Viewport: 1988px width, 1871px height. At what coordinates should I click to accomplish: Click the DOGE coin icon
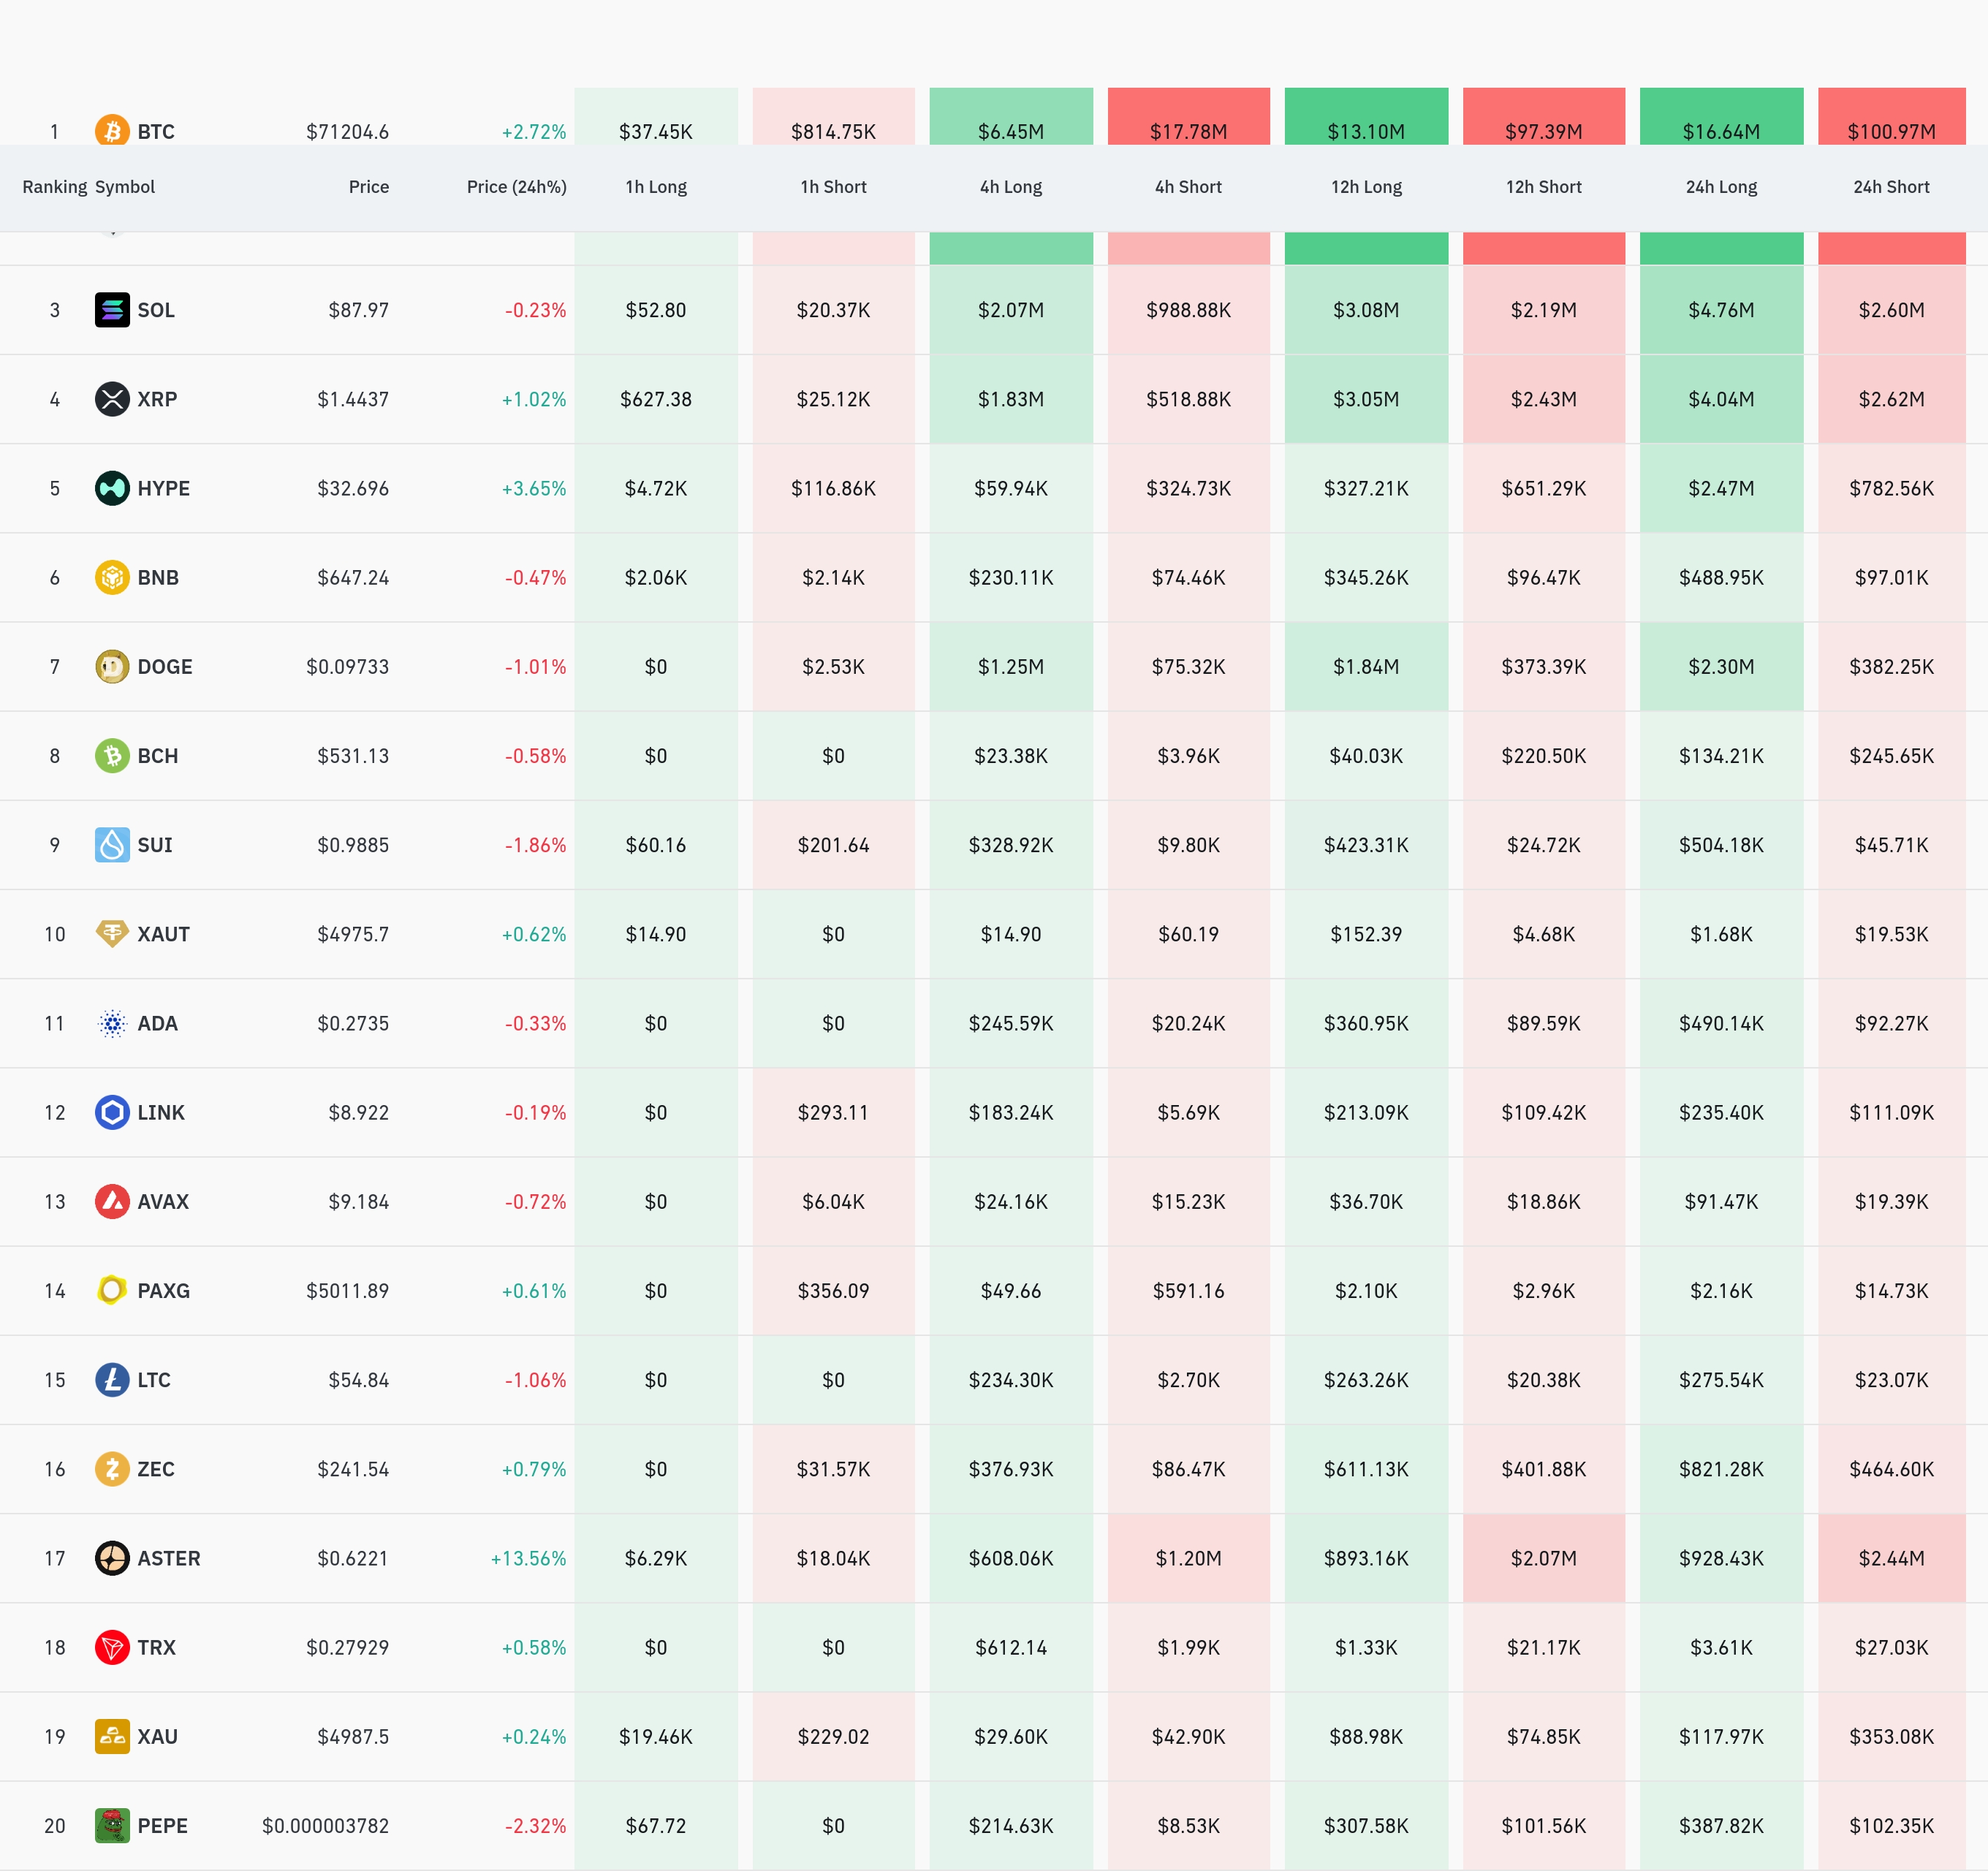(x=112, y=667)
